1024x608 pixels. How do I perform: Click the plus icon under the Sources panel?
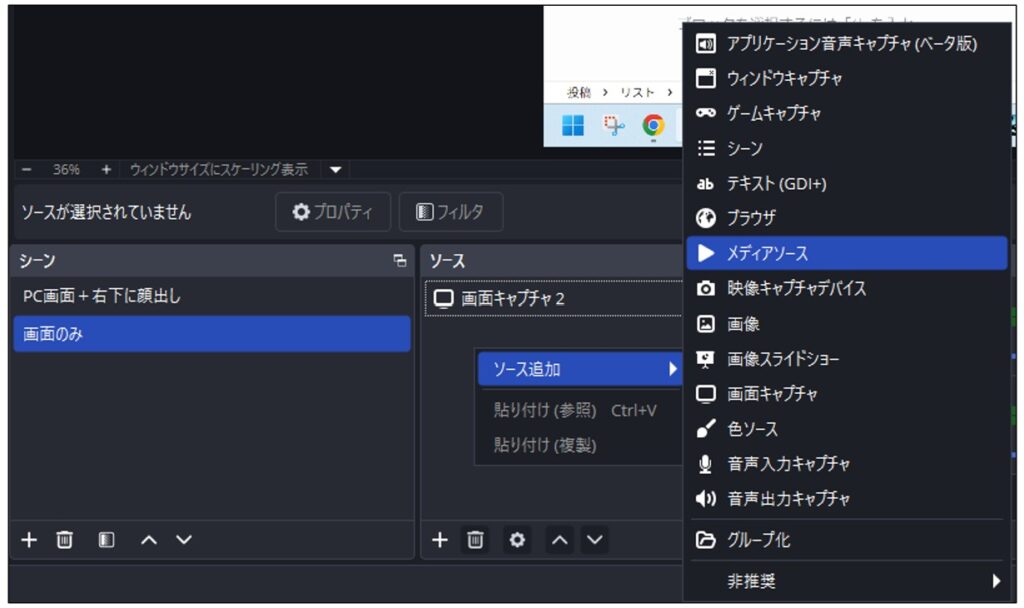point(440,540)
